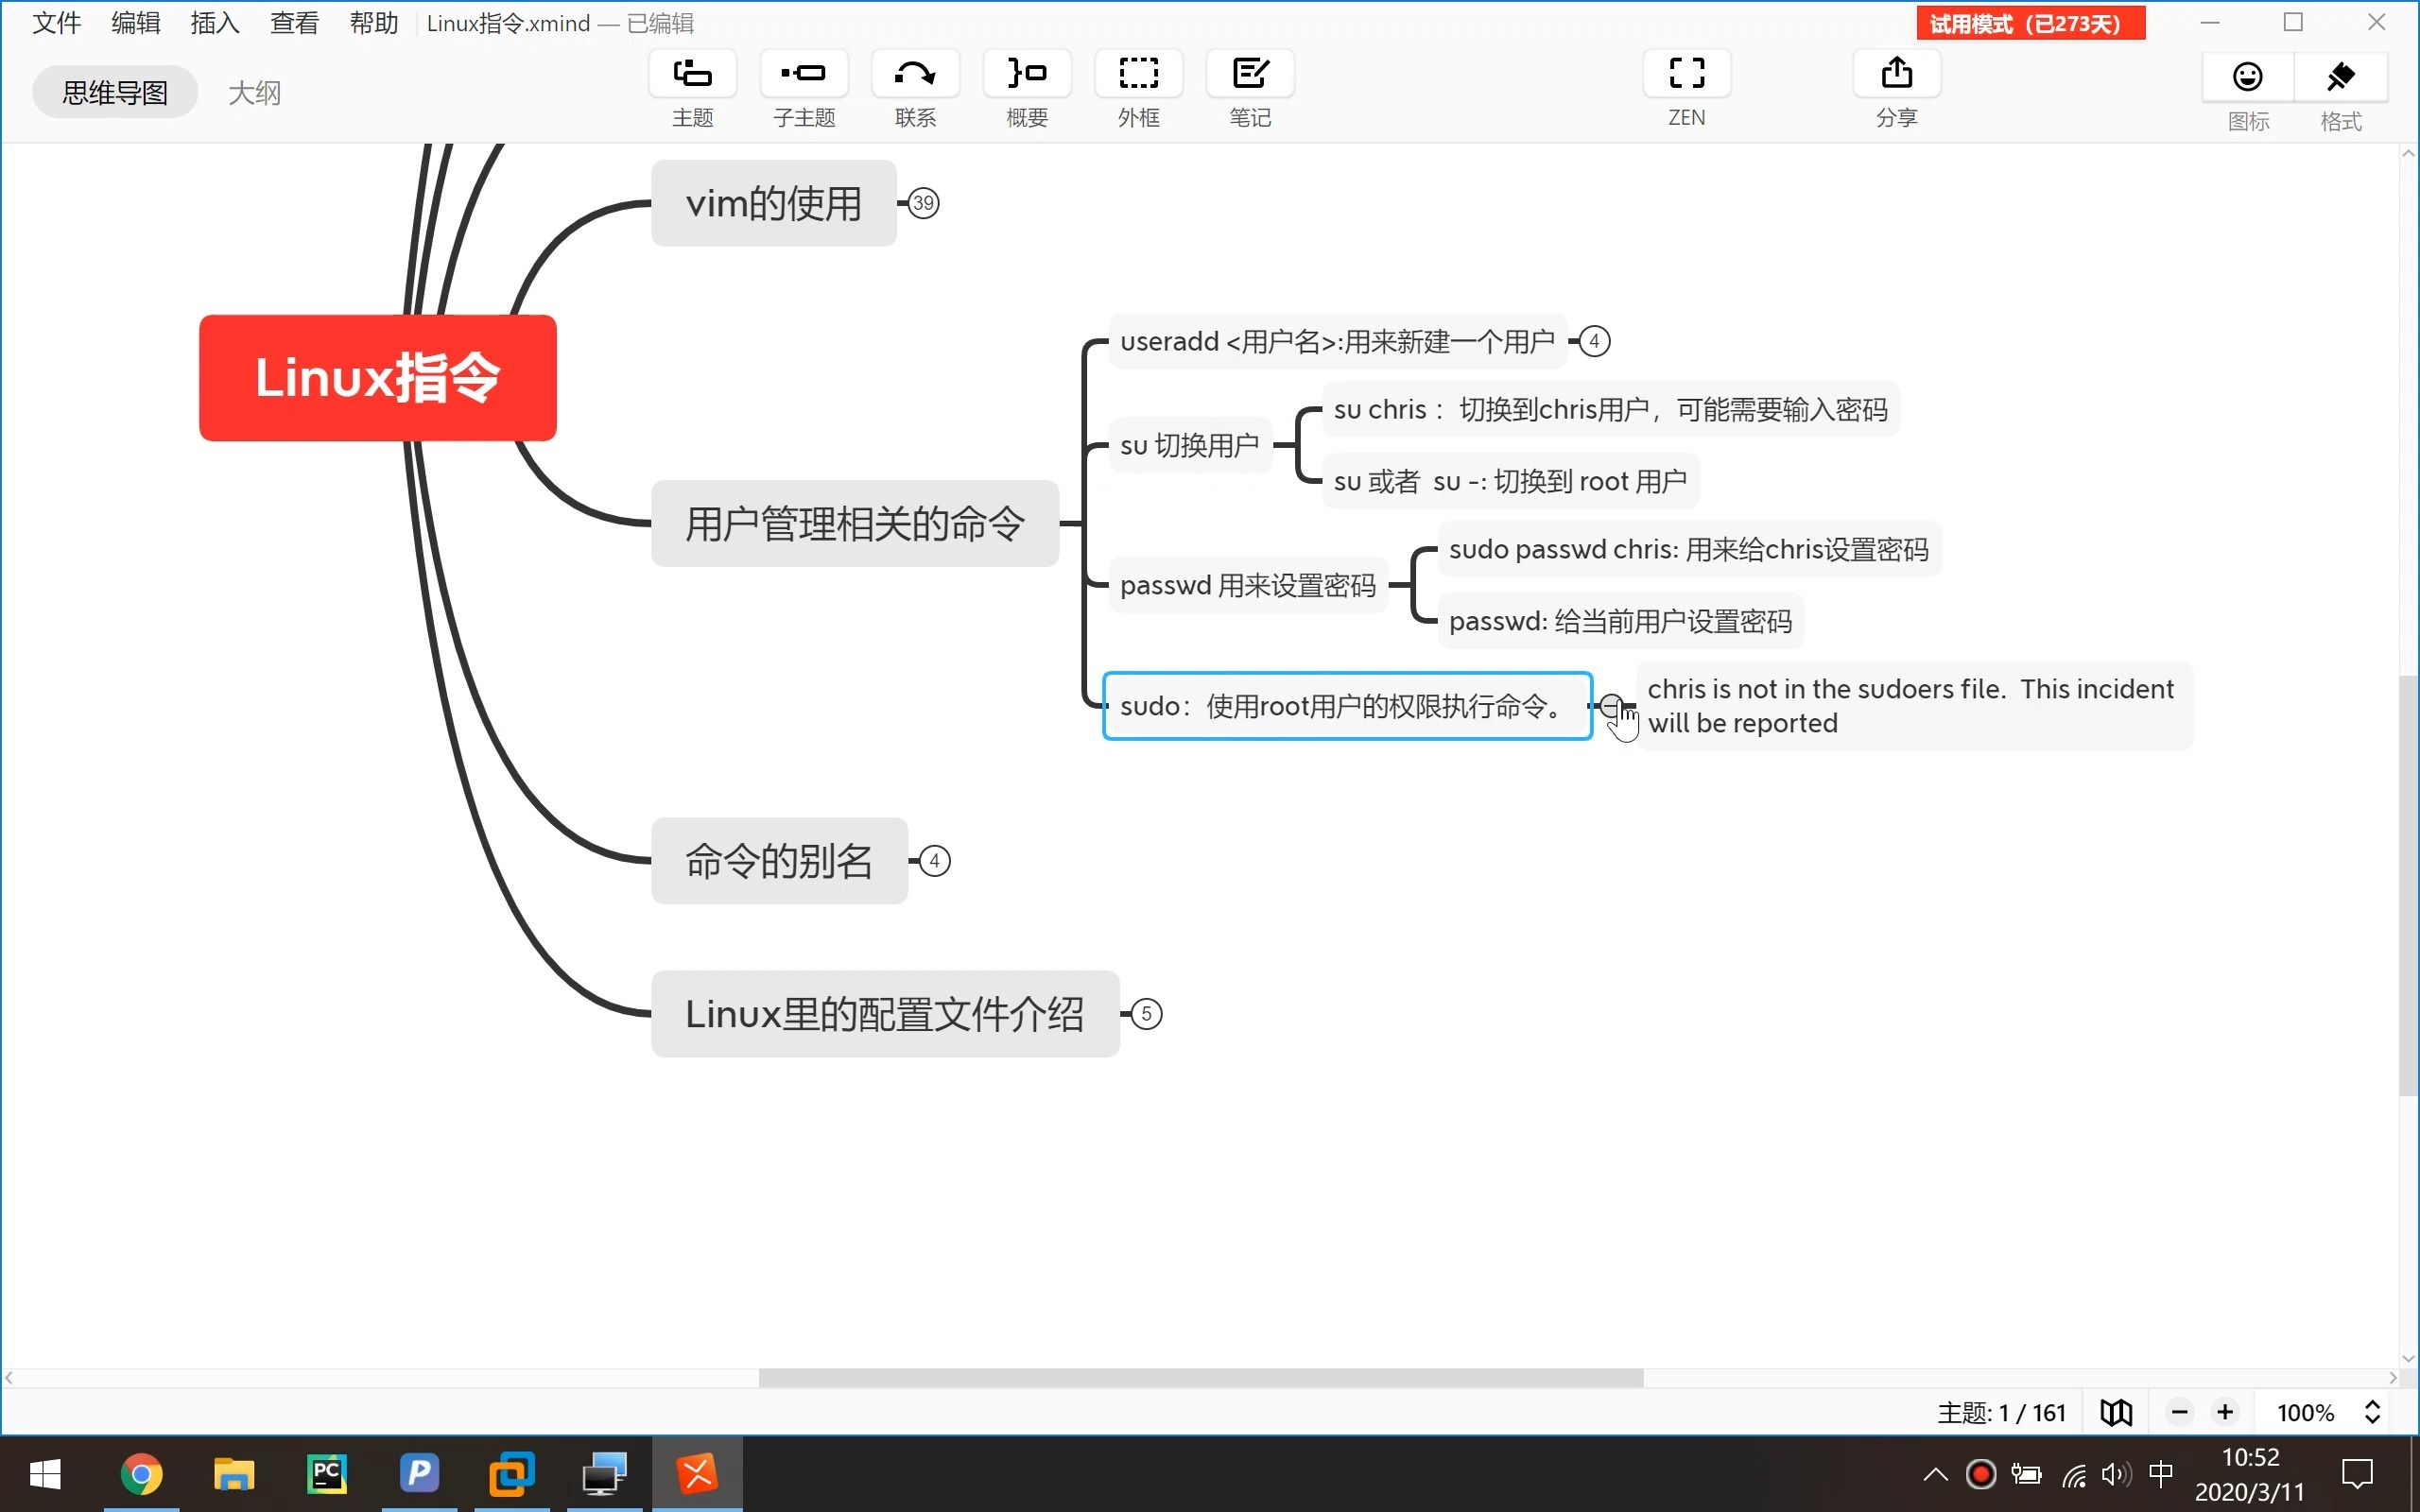Open the monitor app in taskbar
Image resolution: width=2420 pixels, height=1512 pixels.
(604, 1474)
